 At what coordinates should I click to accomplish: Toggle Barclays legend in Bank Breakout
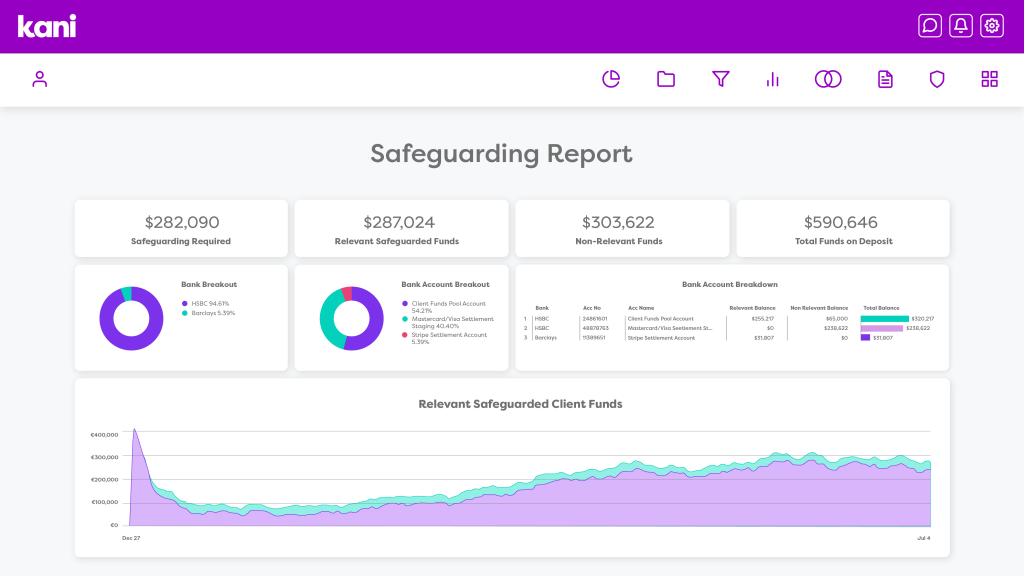(212, 313)
